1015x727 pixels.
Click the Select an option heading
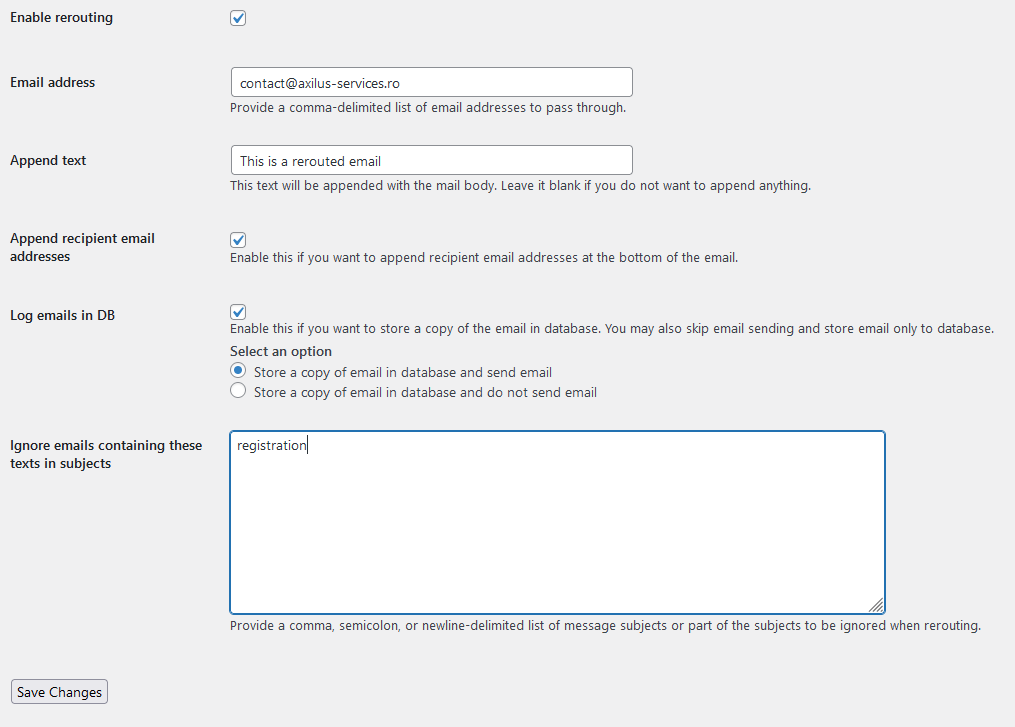click(281, 351)
